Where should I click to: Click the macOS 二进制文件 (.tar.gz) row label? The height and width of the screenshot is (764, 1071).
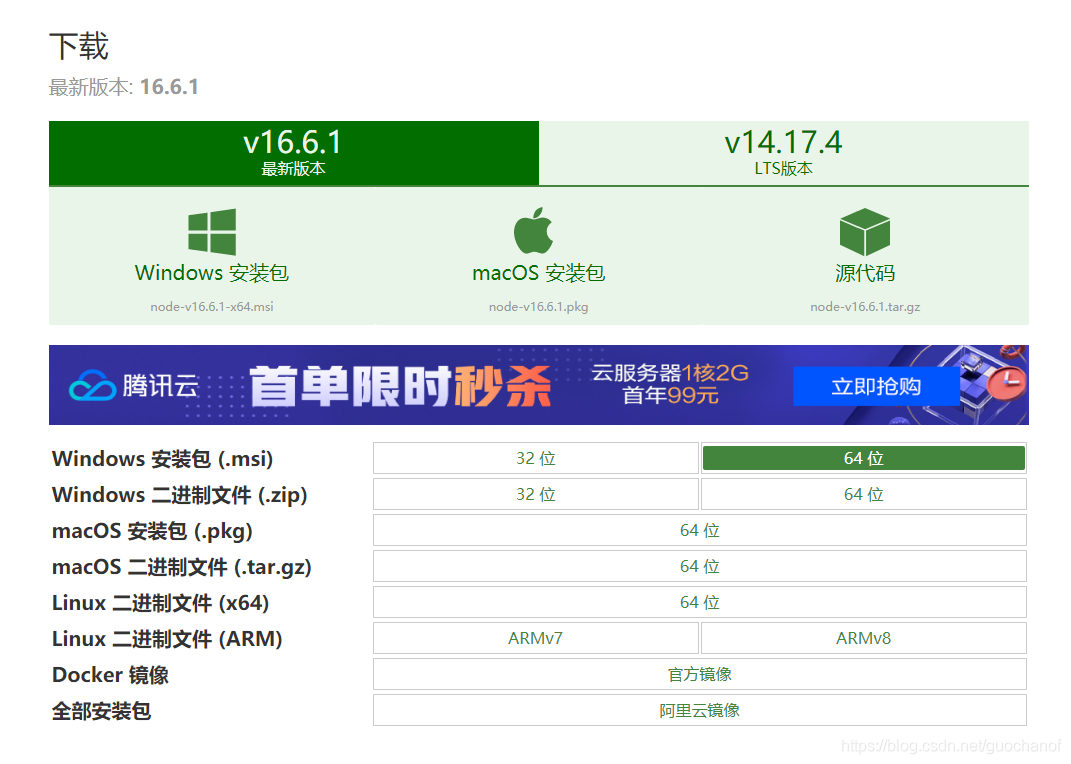(x=182, y=567)
